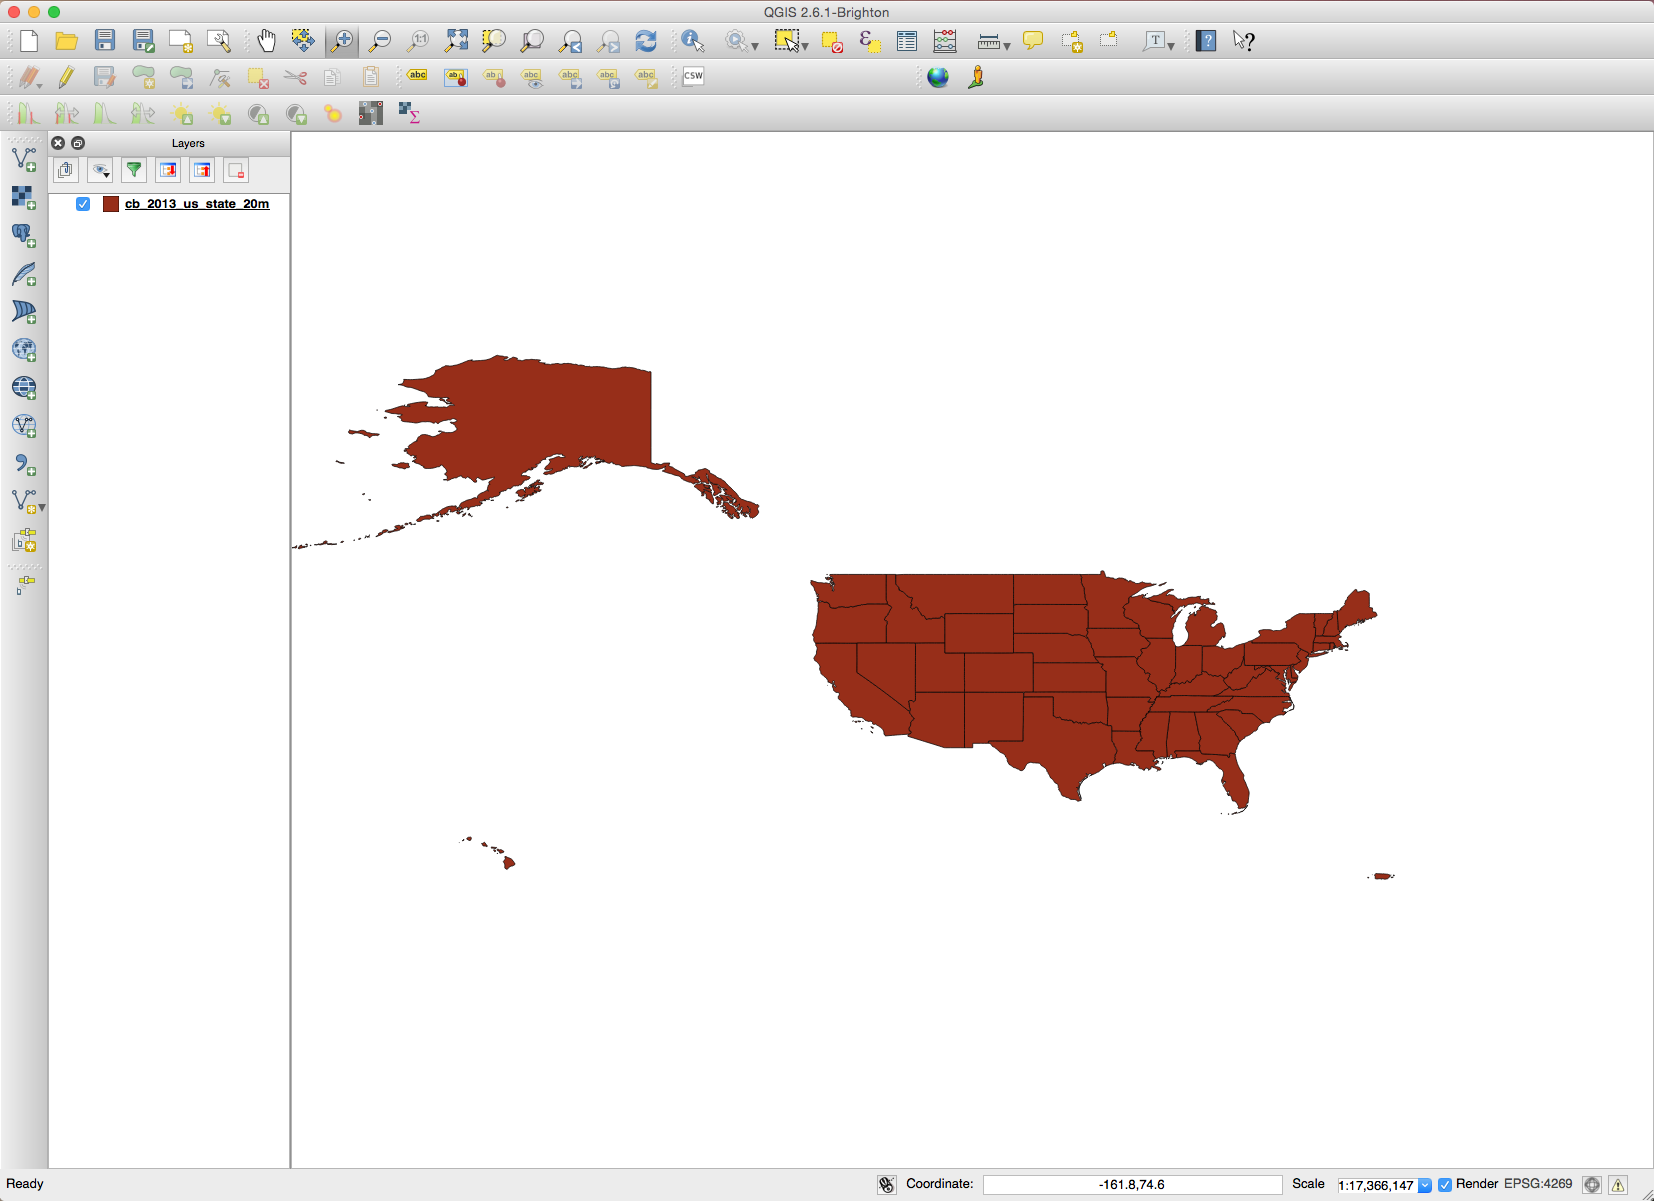Click Show Bookmarks icon
The image size is (1654, 1201).
click(1109, 41)
